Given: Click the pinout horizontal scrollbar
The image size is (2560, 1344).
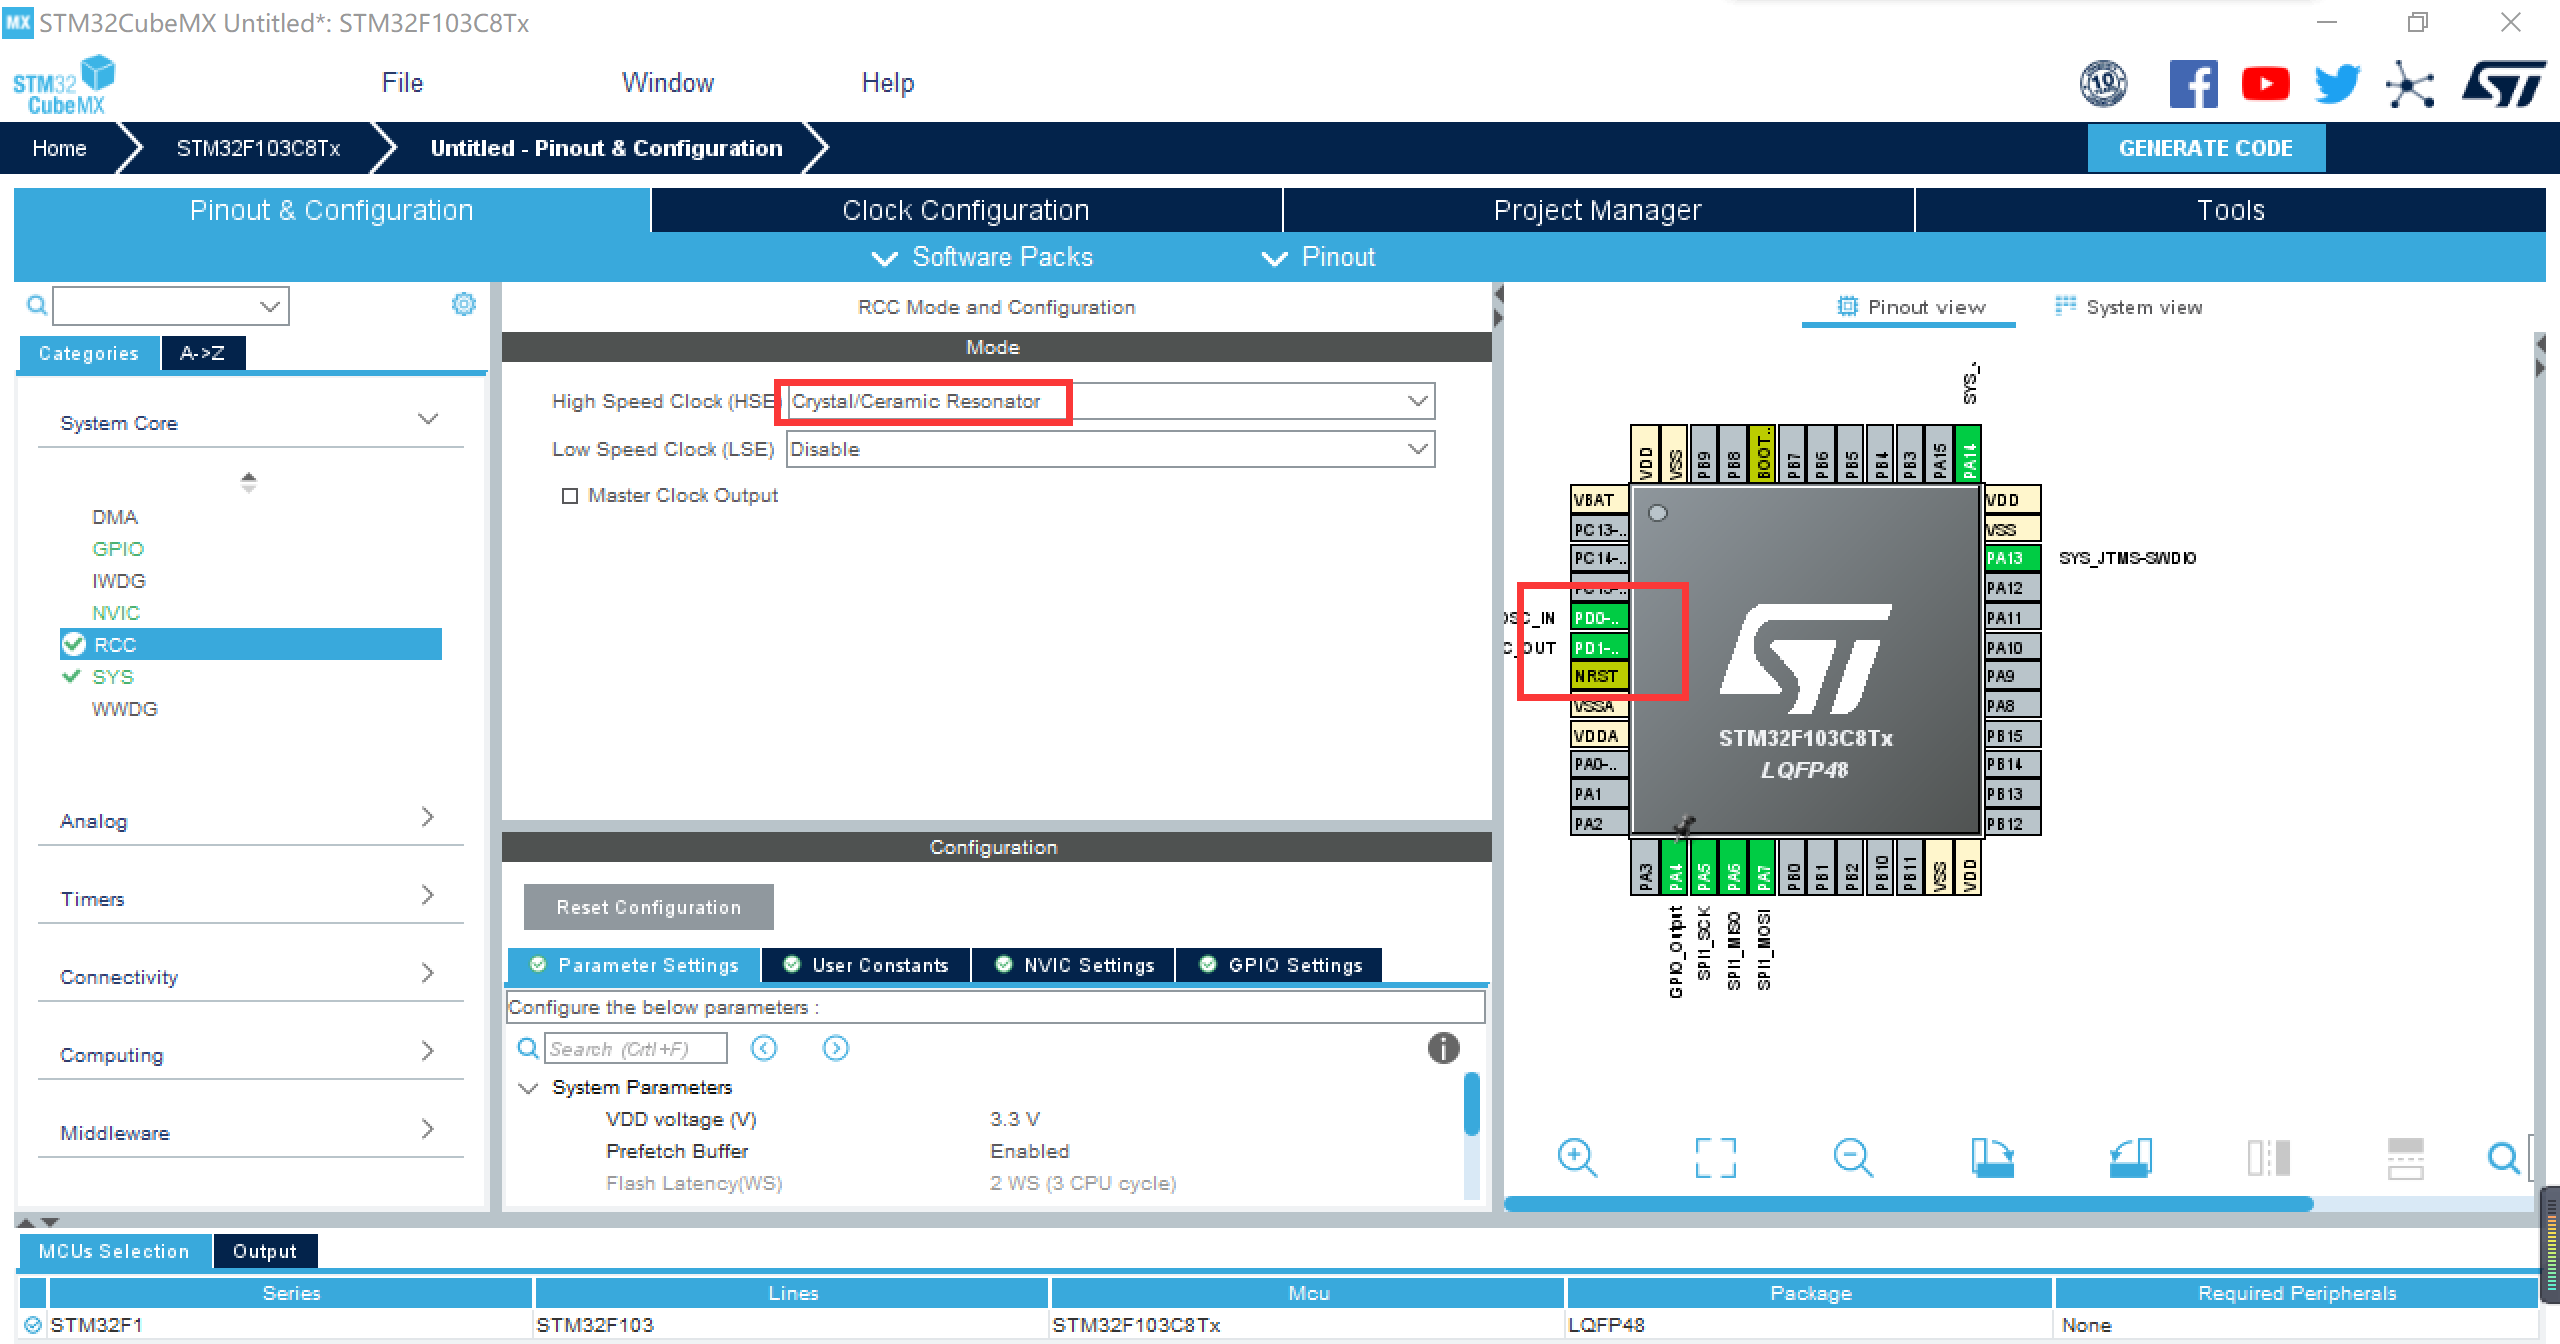Looking at the screenshot, I should (1908, 1204).
